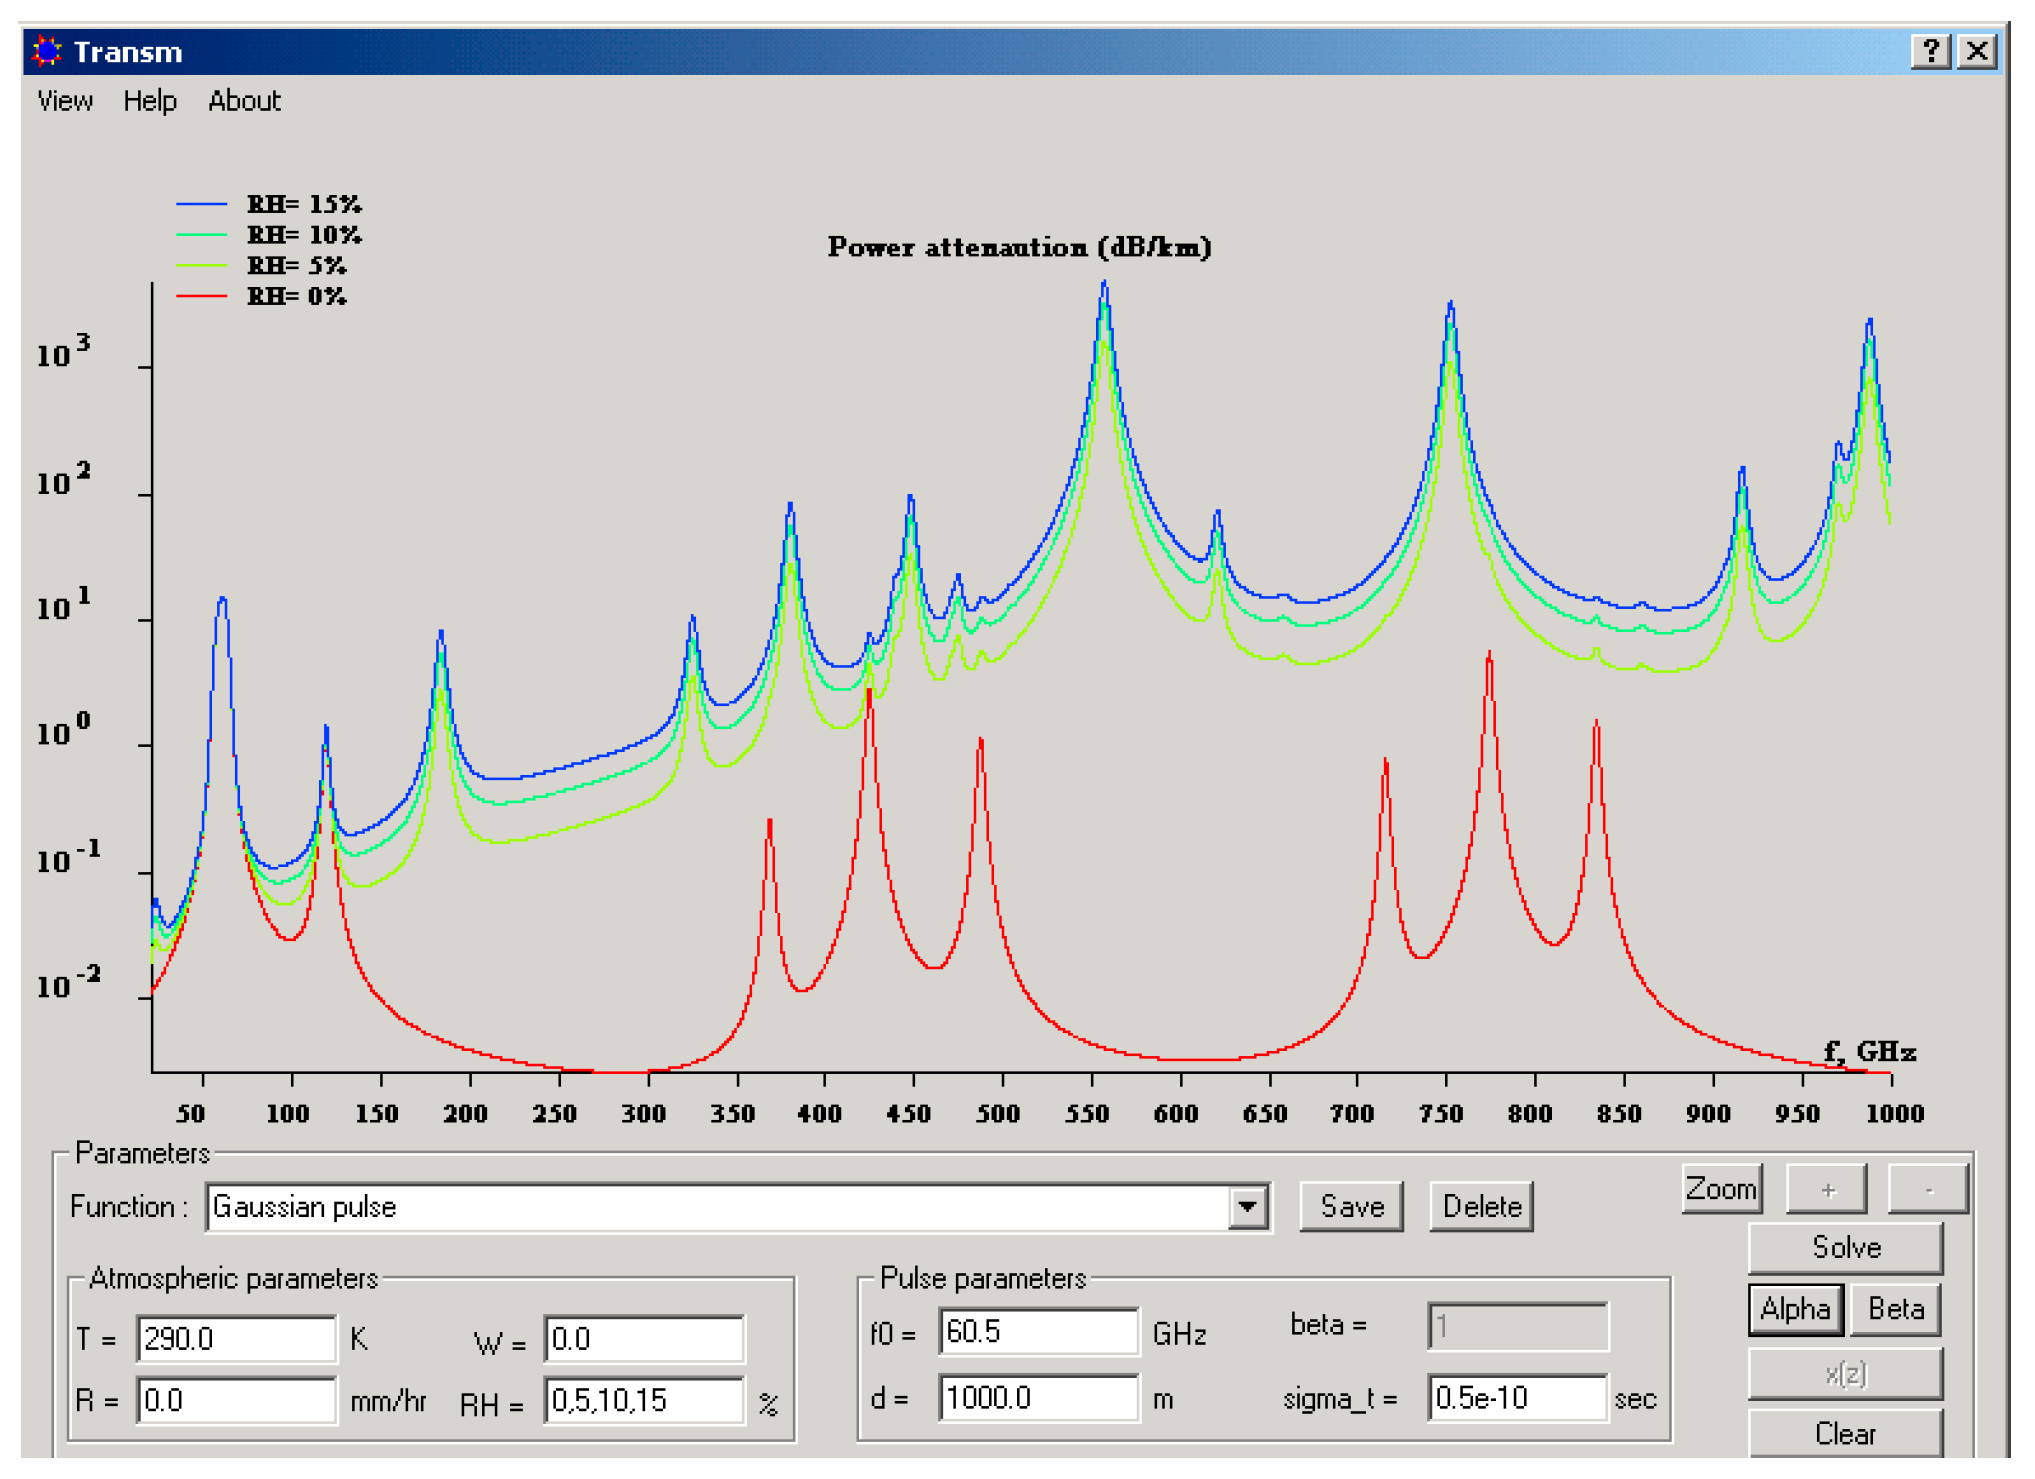Click the question mark help button

[1930, 51]
